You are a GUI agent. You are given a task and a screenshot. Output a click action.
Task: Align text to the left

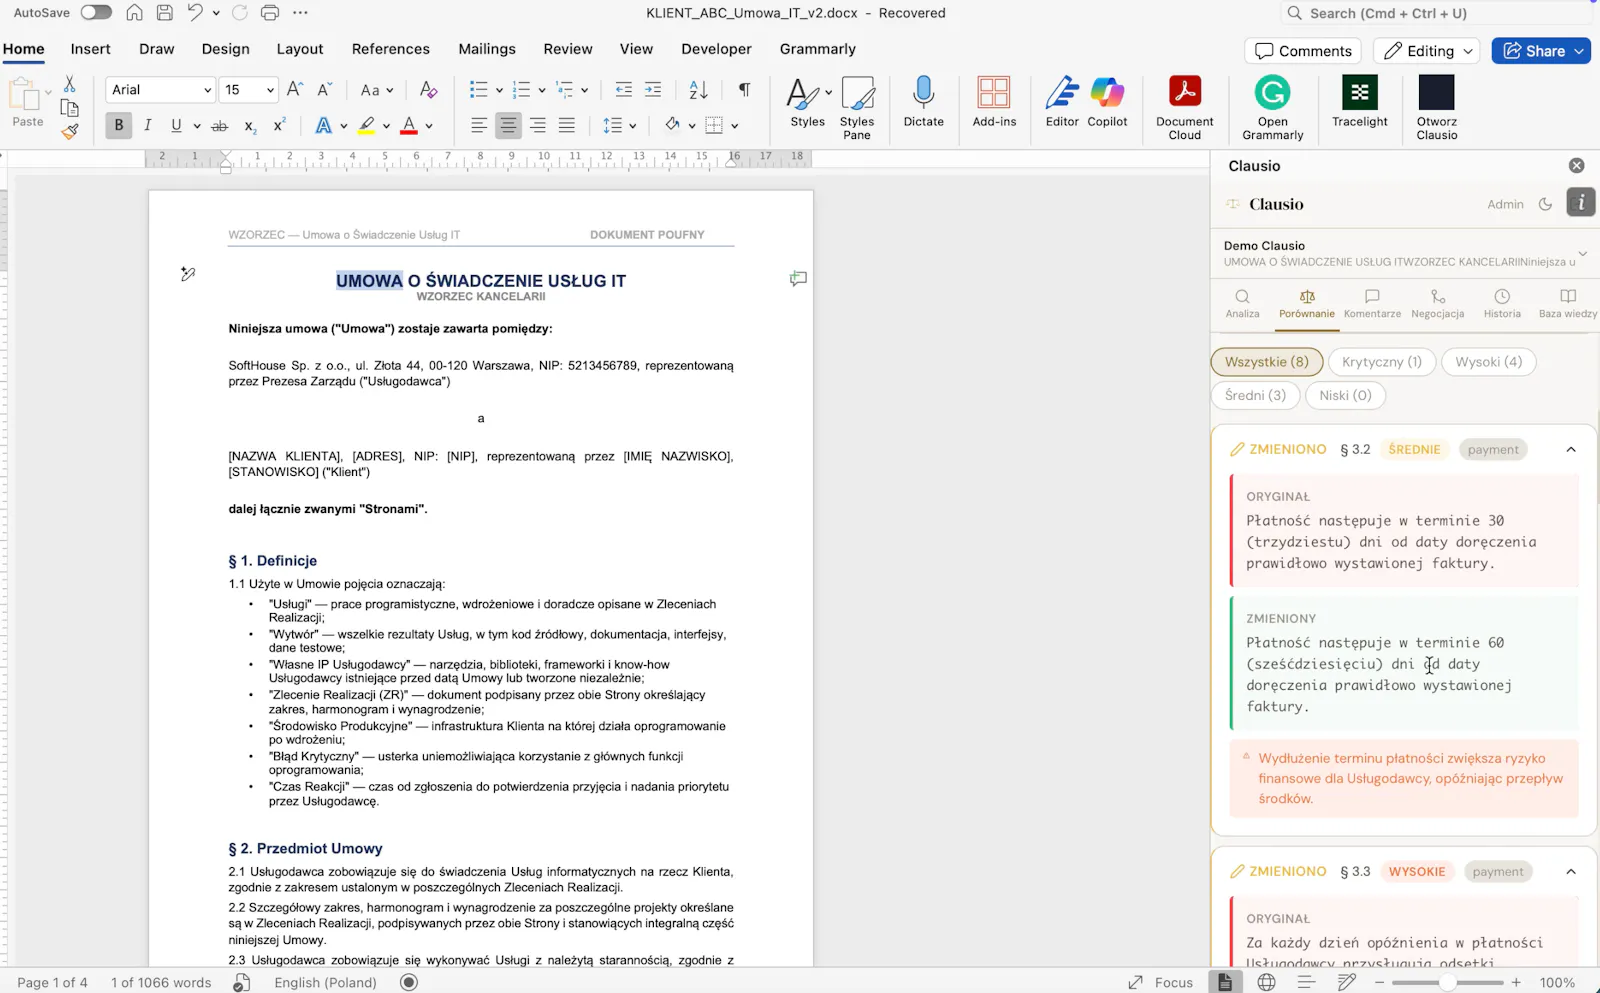[x=479, y=126]
